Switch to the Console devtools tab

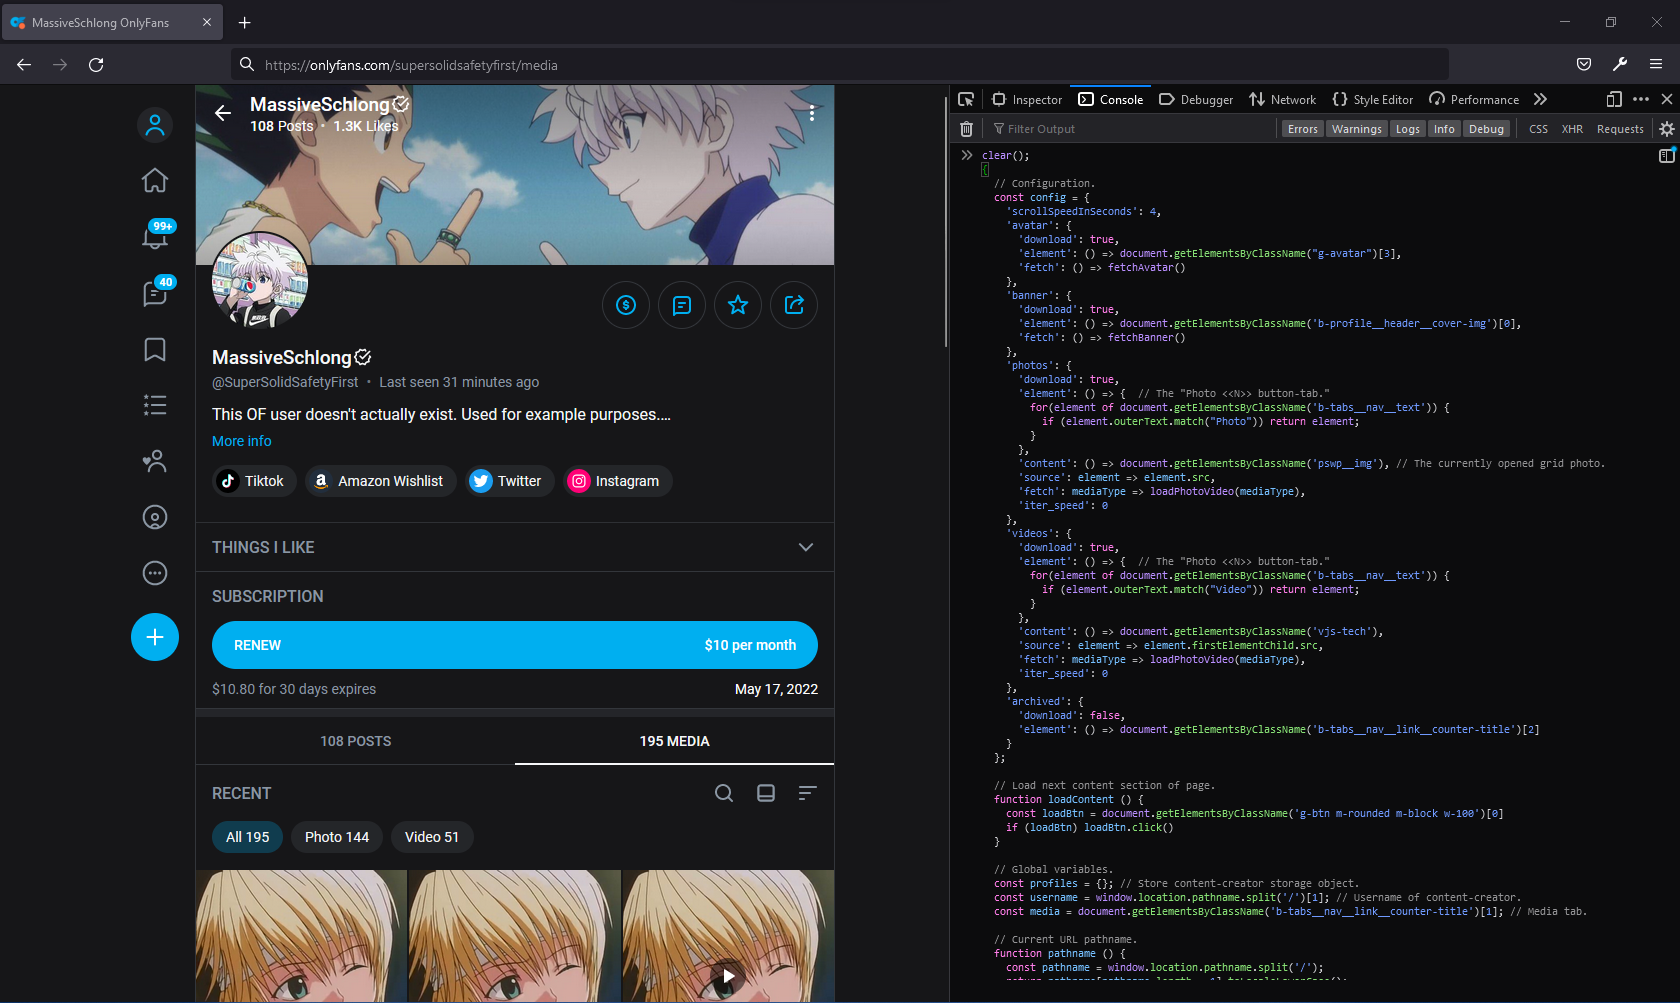coord(1111,99)
